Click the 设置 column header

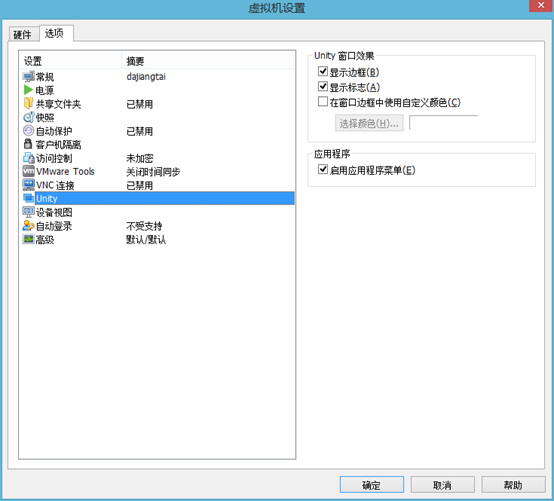[71, 61]
